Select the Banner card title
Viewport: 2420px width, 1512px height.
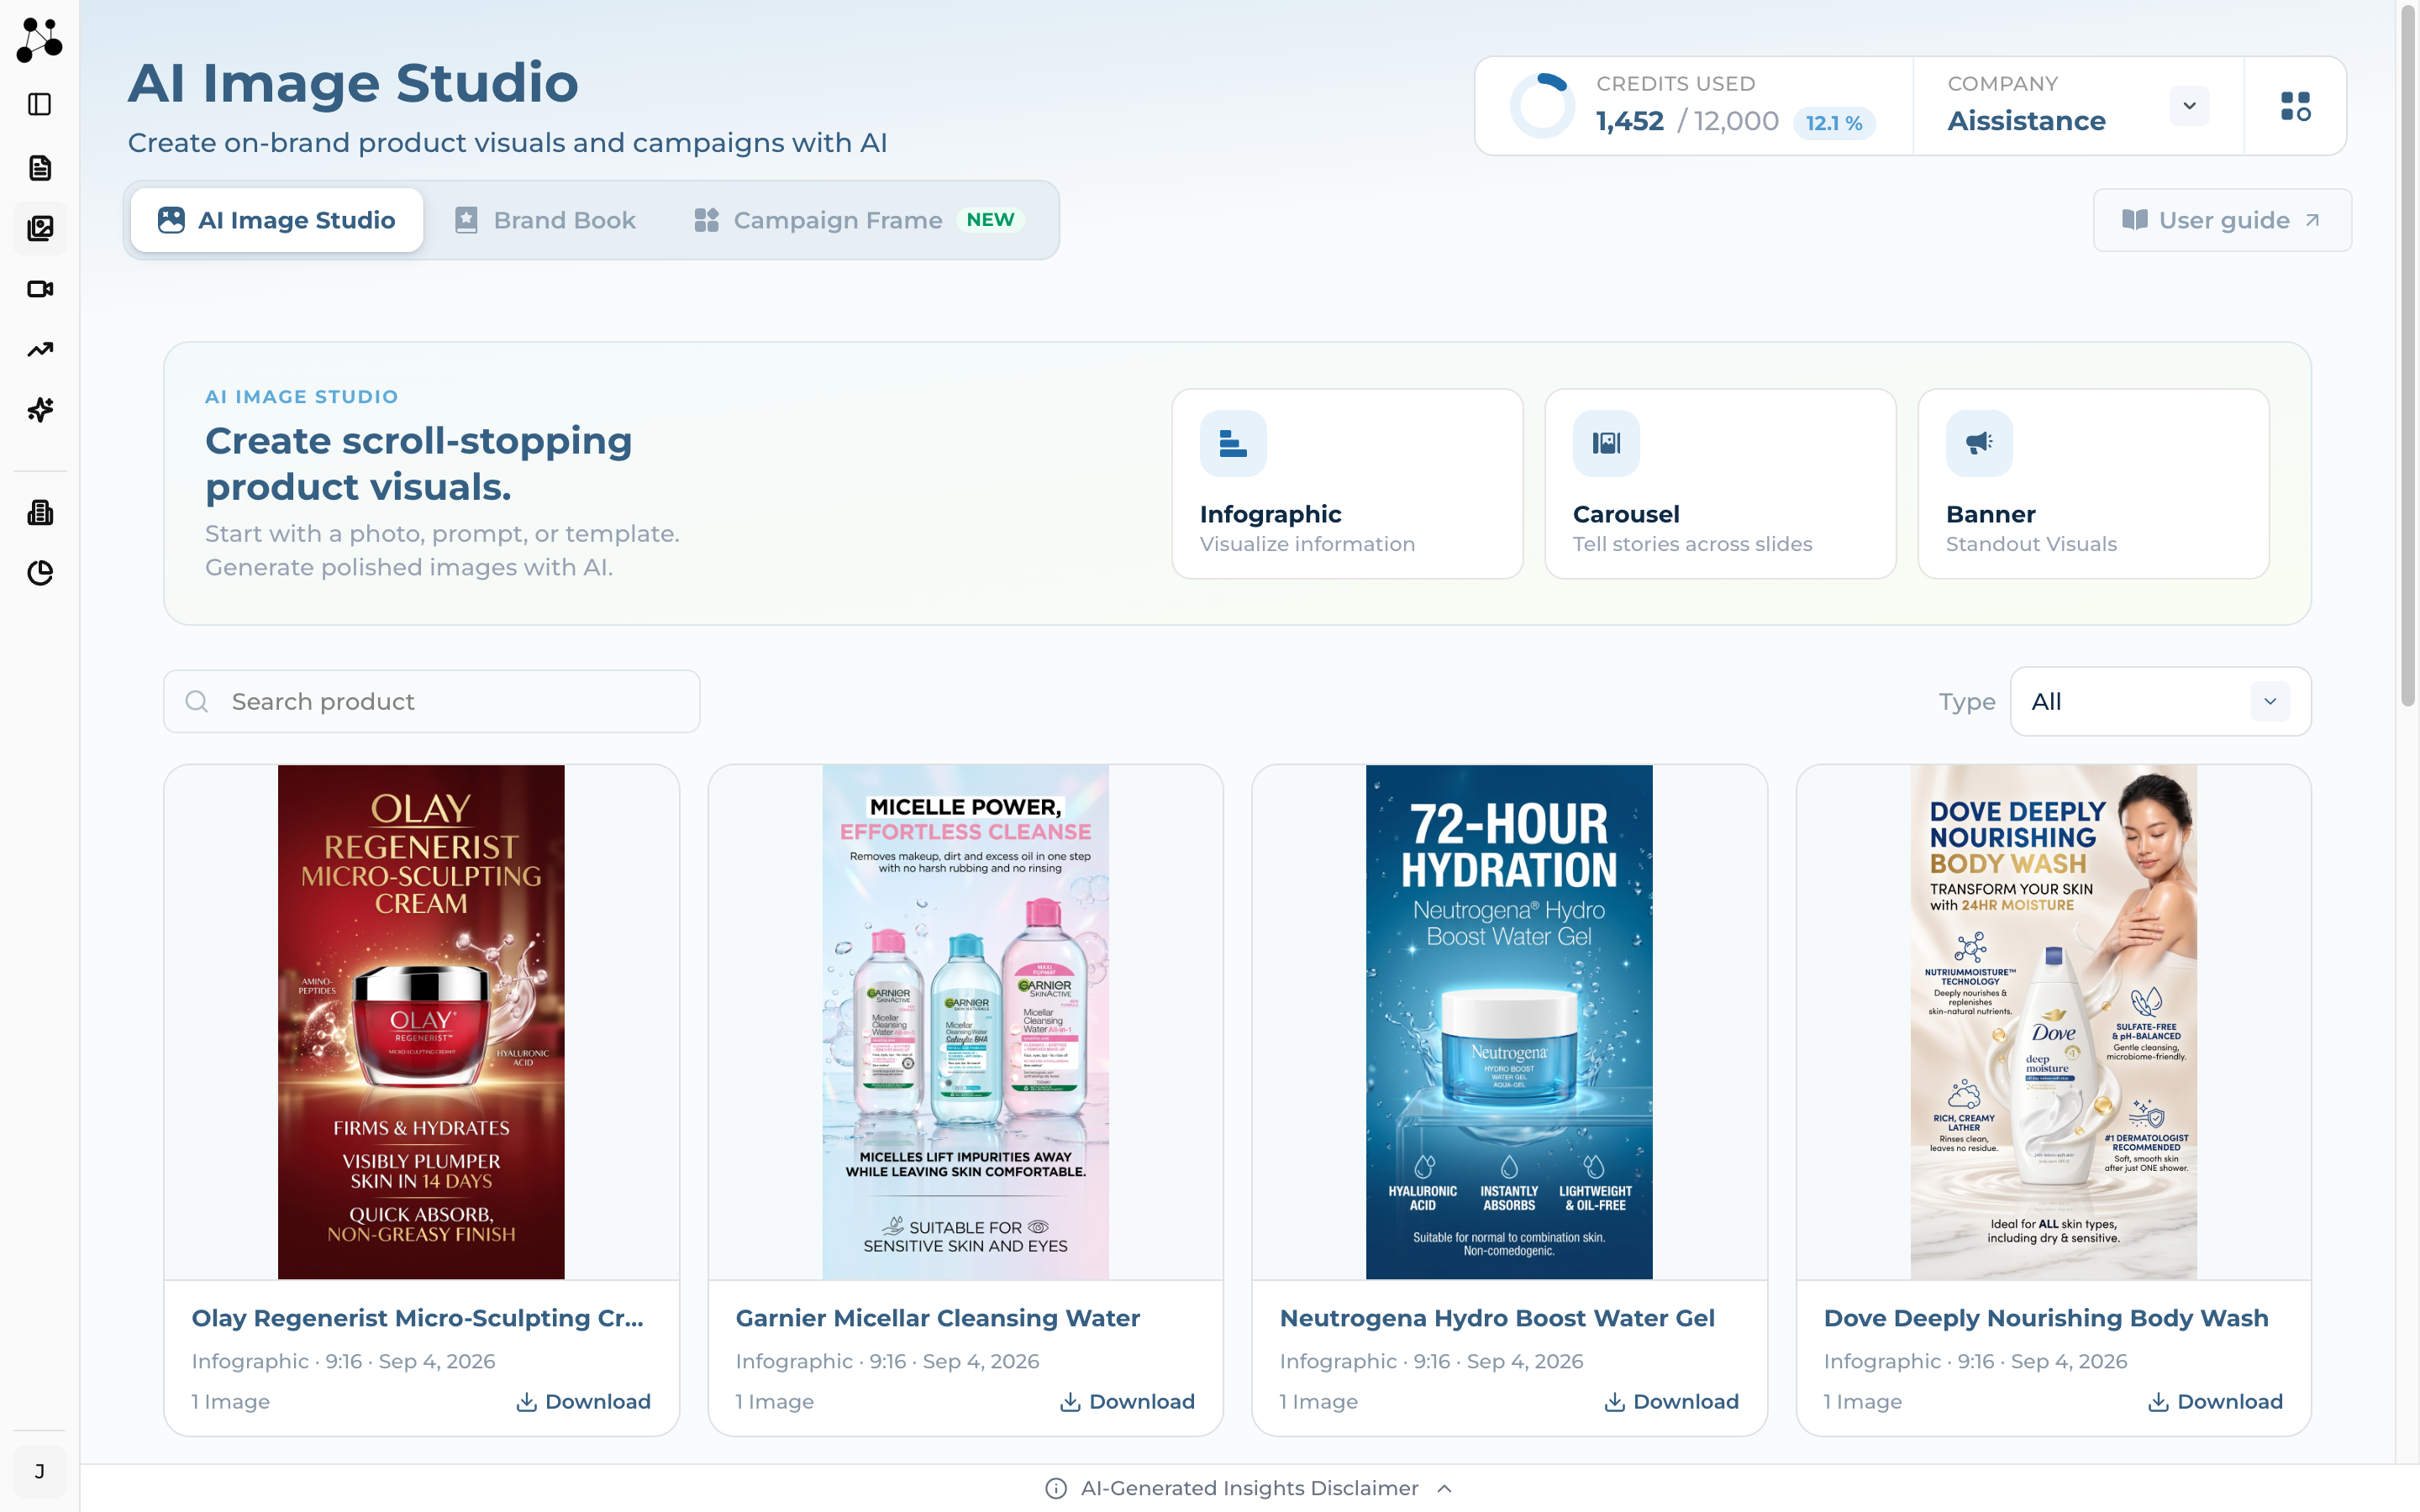(x=1990, y=514)
